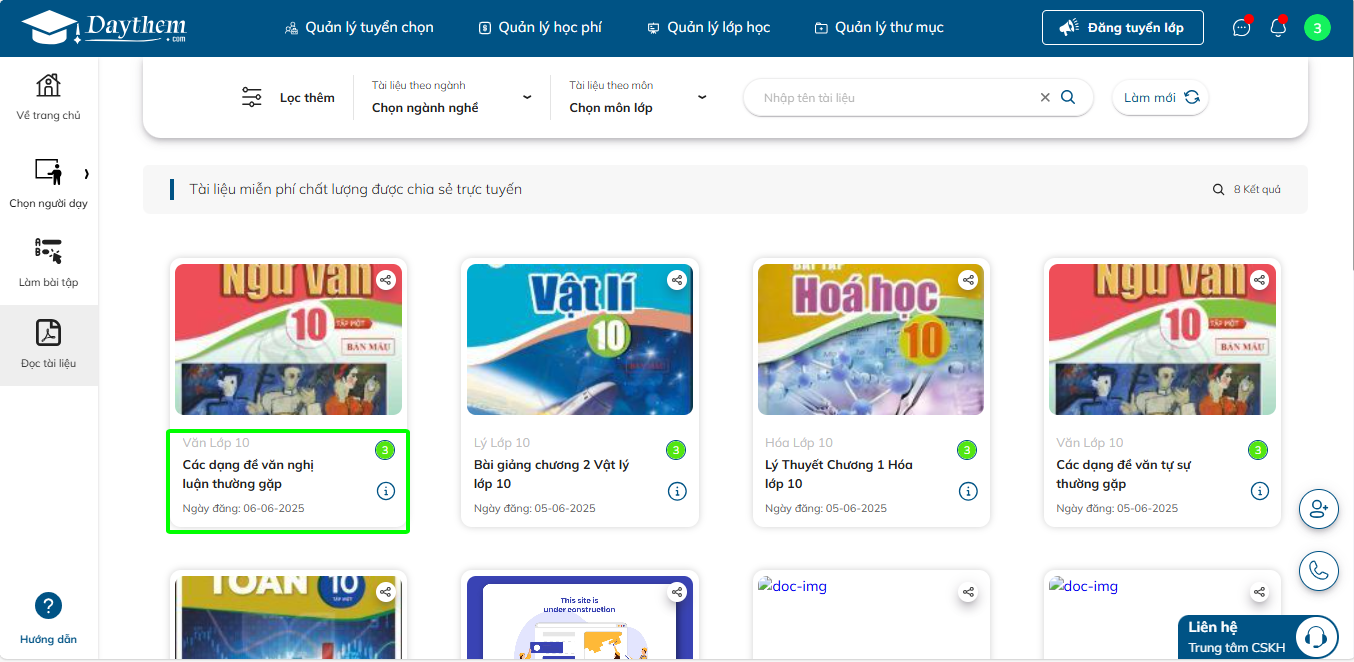Click author badge on Hóa lớp 10 card

click(x=967, y=450)
